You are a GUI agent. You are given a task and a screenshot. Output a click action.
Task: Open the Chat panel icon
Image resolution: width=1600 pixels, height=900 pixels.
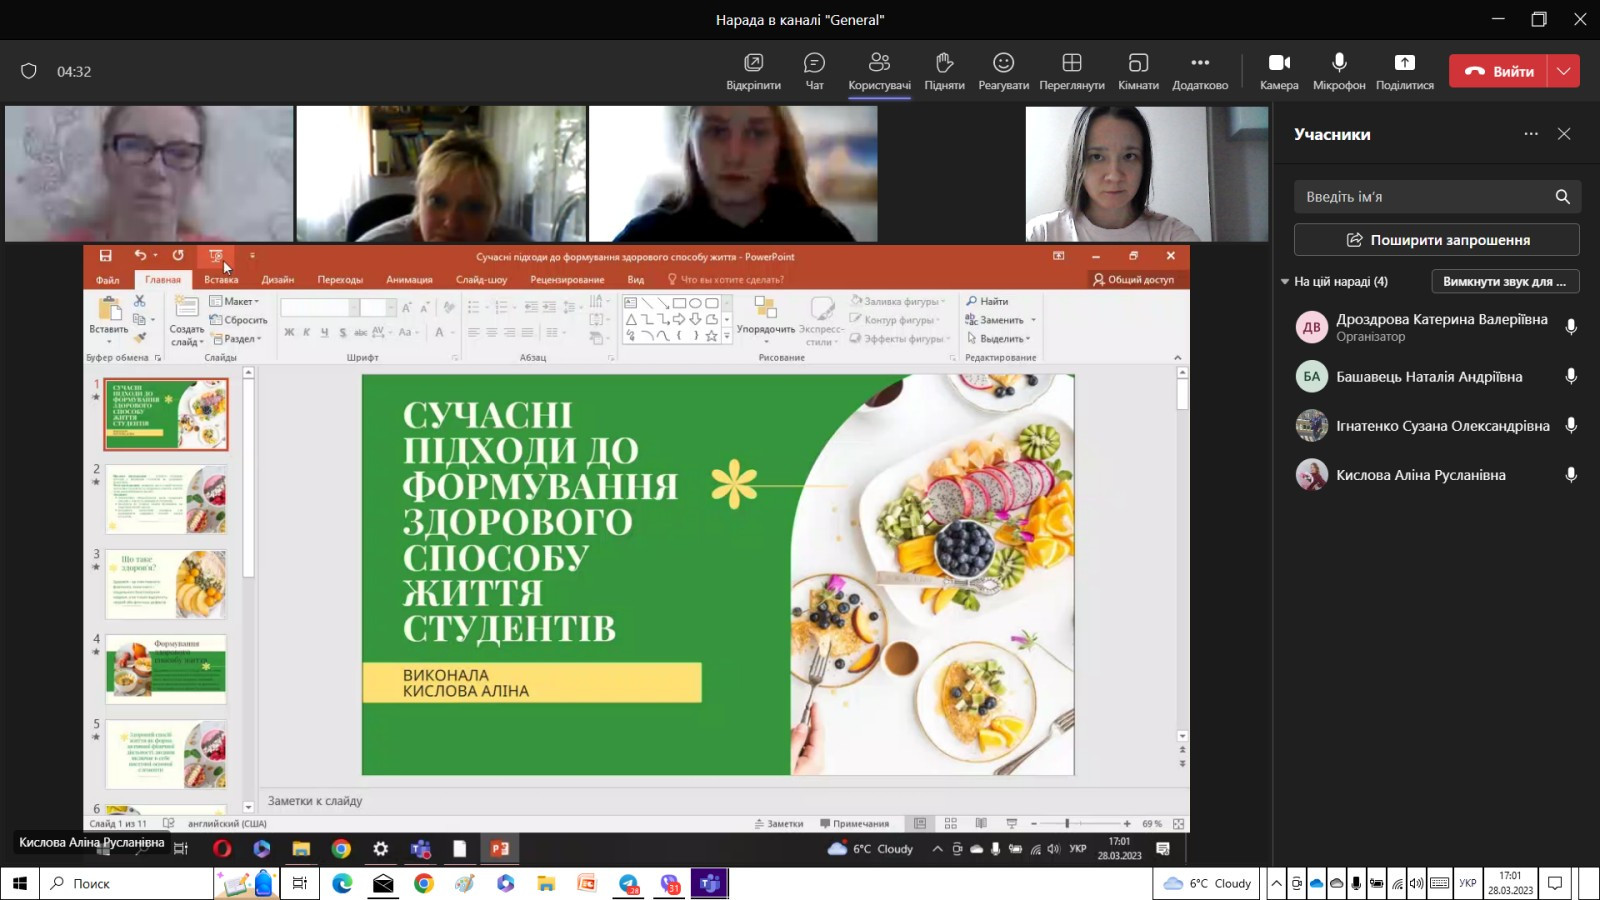click(x=814, y=64)
